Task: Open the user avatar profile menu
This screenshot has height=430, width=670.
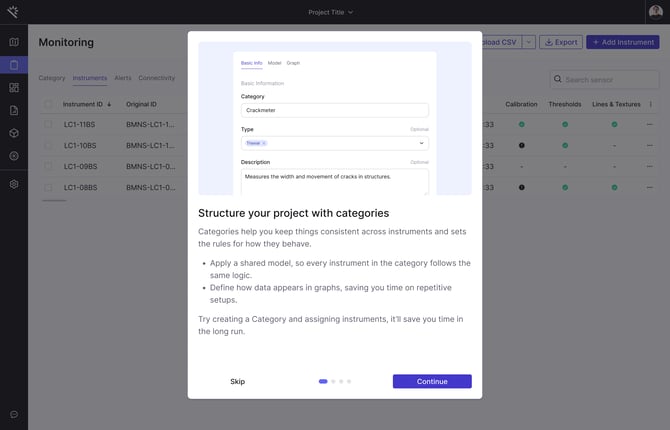Action: pyautogui.click(x=656, y=12)
